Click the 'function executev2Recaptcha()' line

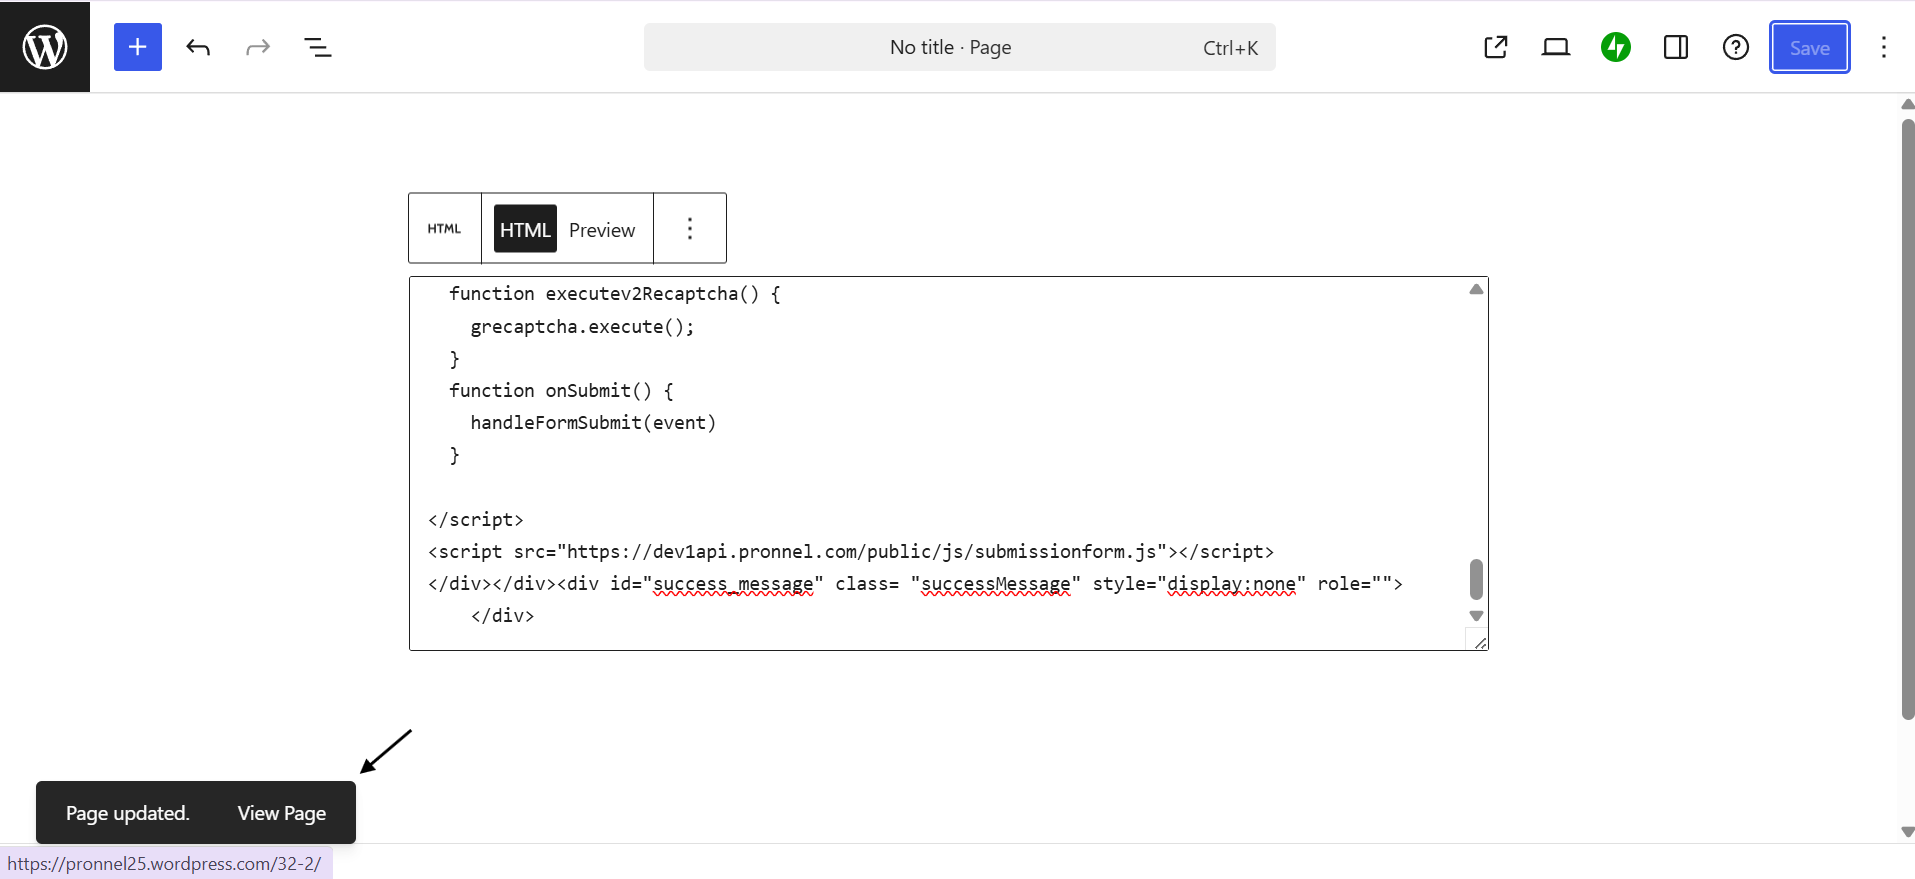point(615,293)
